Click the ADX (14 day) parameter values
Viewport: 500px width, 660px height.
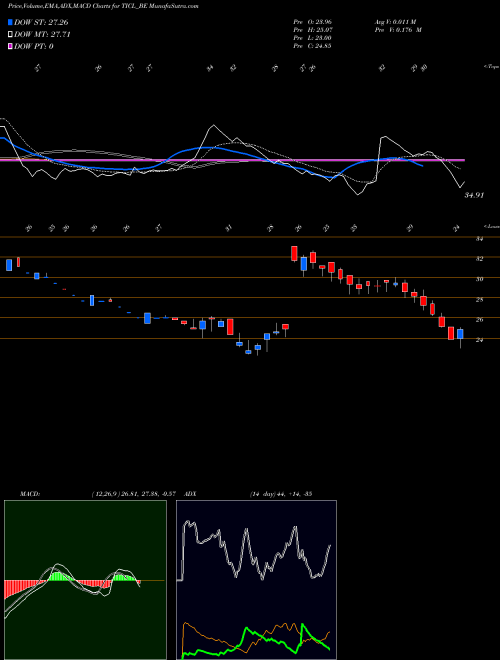pos(281,494)
